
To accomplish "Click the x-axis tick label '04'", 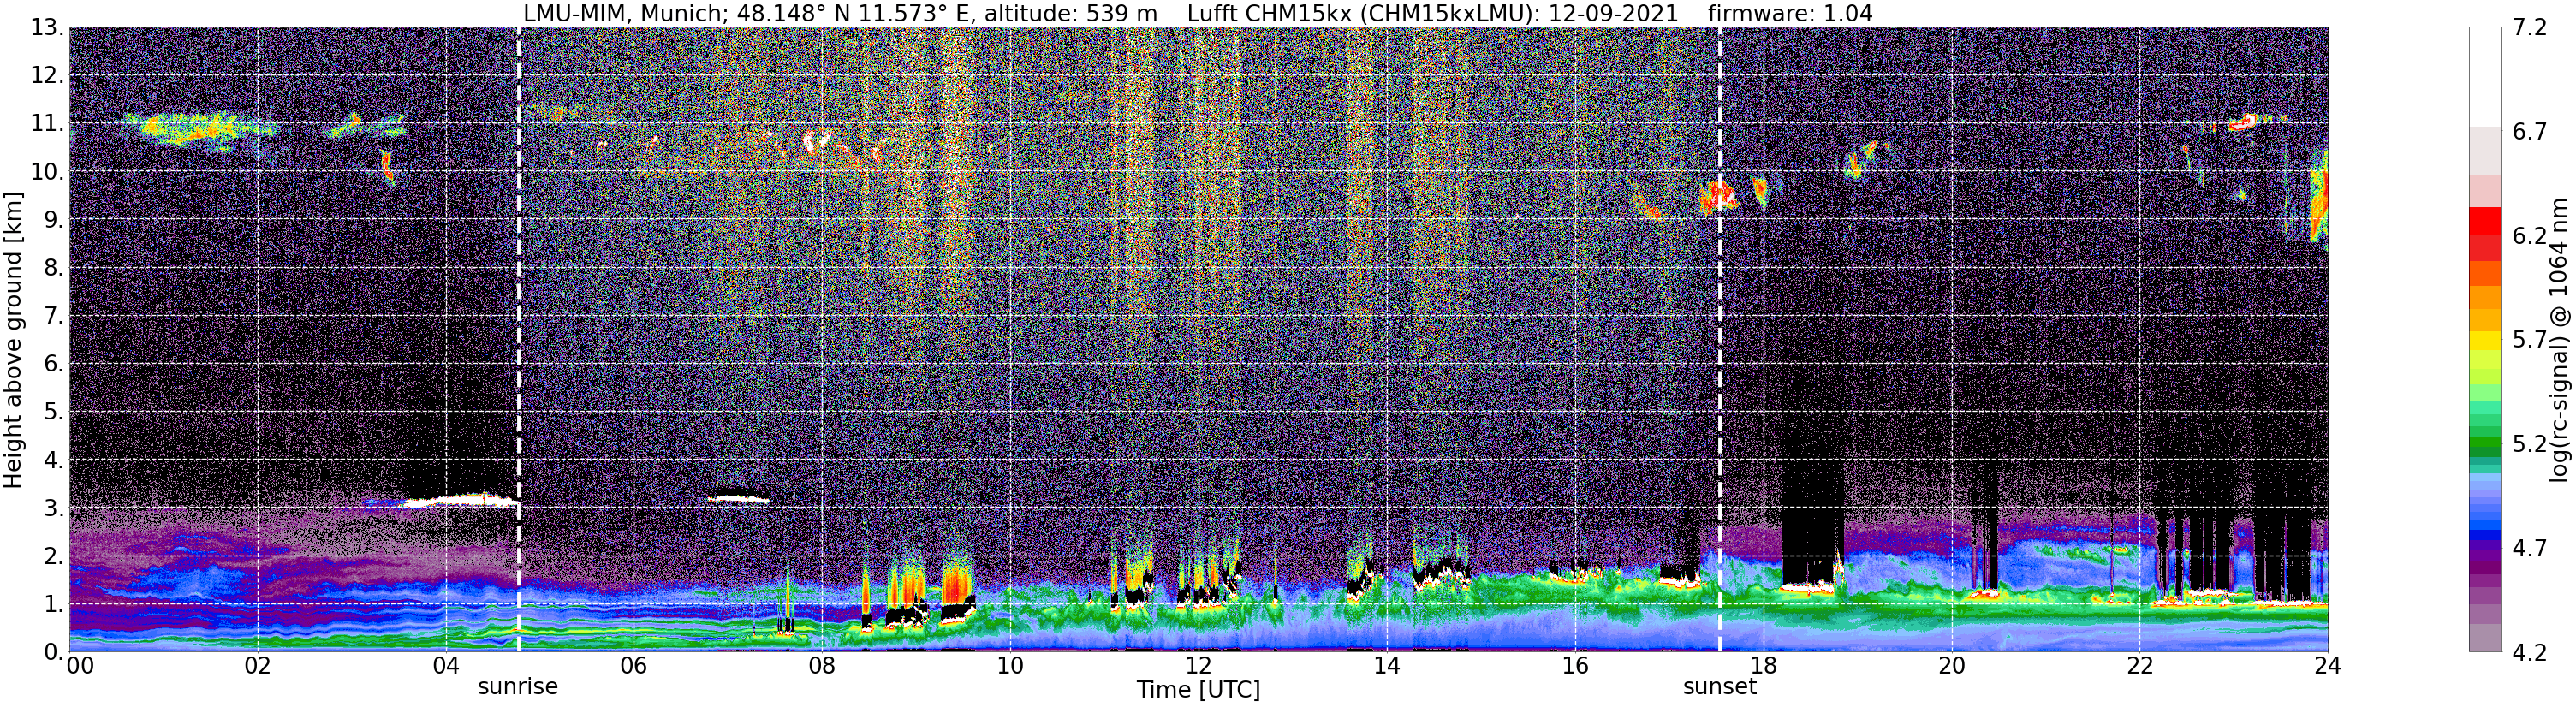I will [x=445, y=666].
